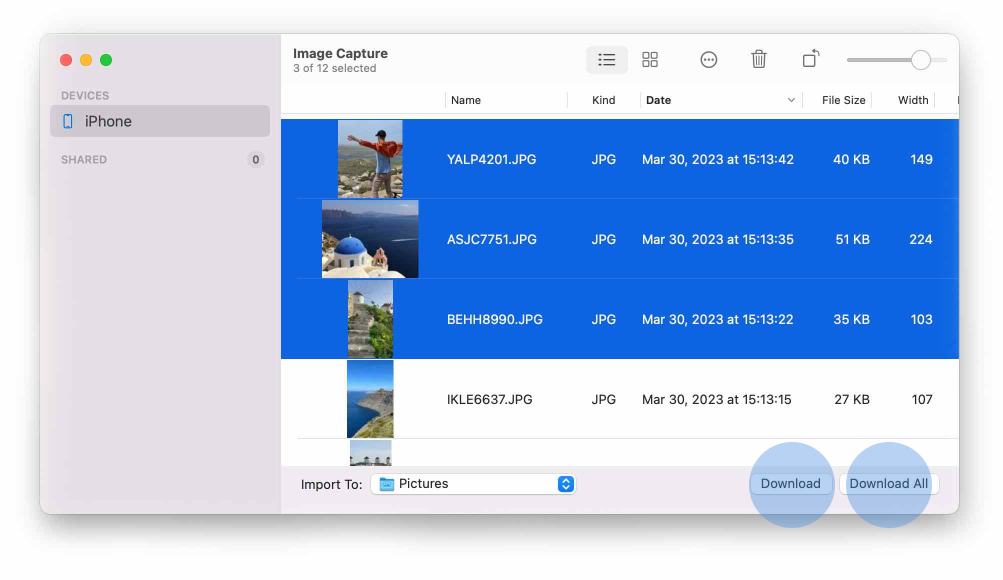Switch to grid view
The image size is (1003, 580).
coord(649,59)
